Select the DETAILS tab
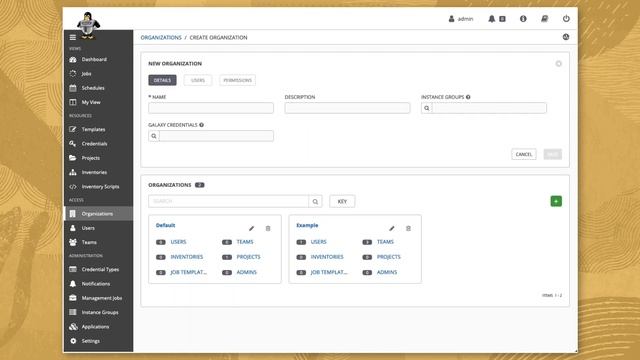The width and height of the screenshot is (640, 360). pyautogui.click(x=162, y=80)
